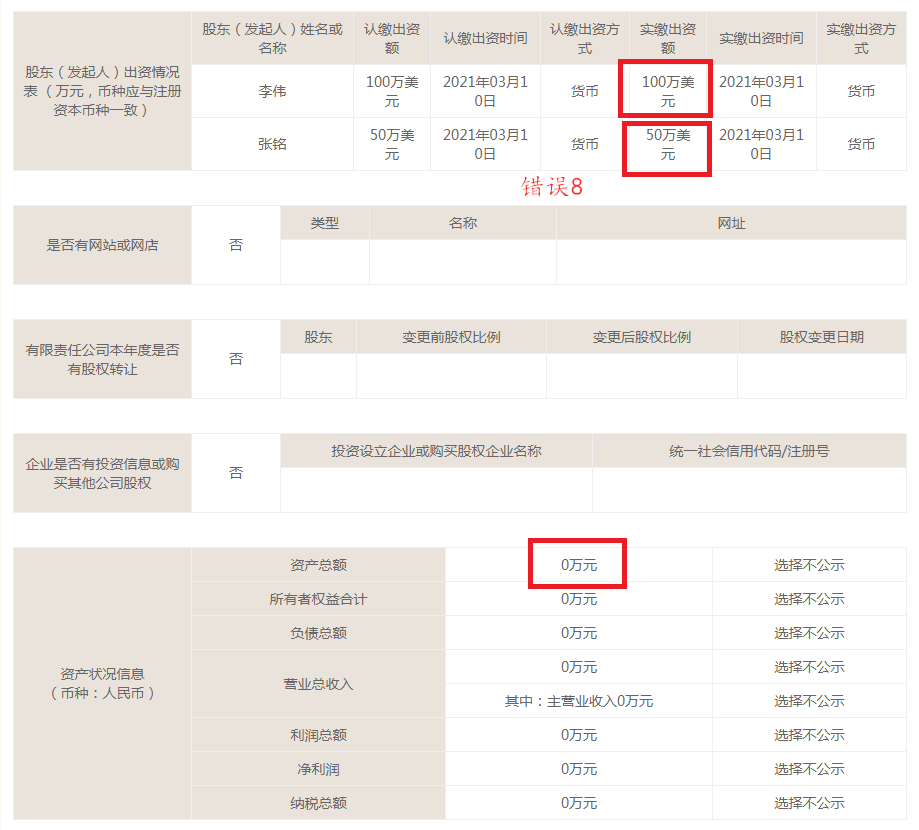Click the 认缴出资时间 column header

coord(485,38)
